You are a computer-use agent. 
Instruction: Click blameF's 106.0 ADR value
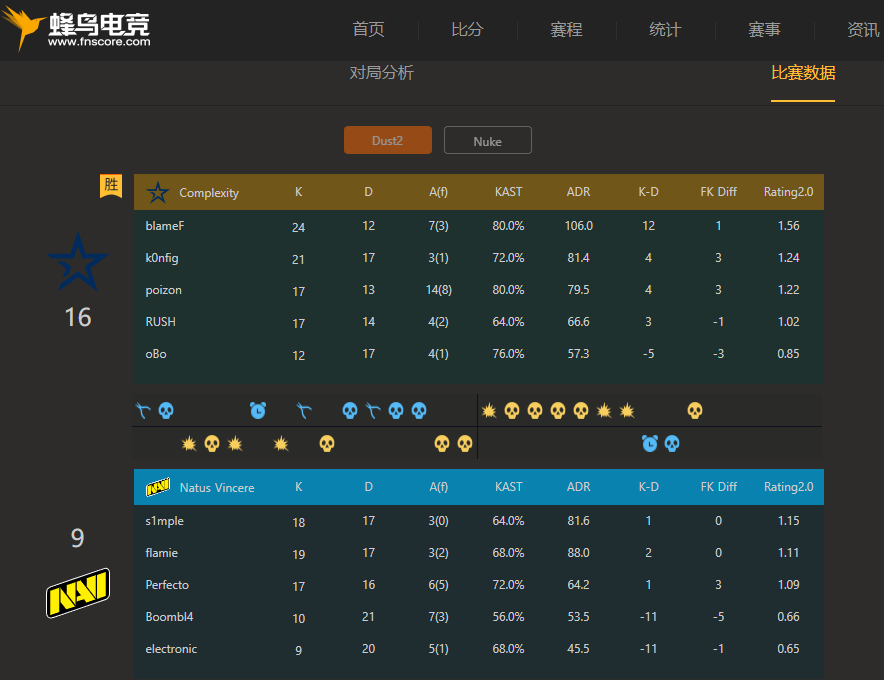[578, 226]
